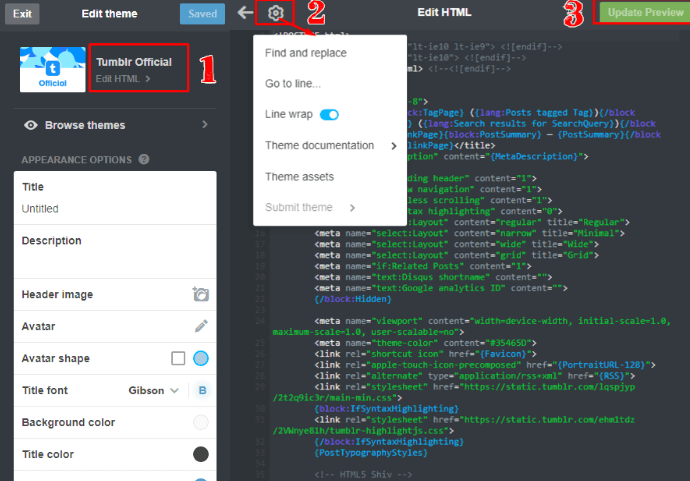Image resolution: width=690 pixels, height=481 pixels.
Task: Toggle the Line wrap switch
Action: [x=329, y=115]
